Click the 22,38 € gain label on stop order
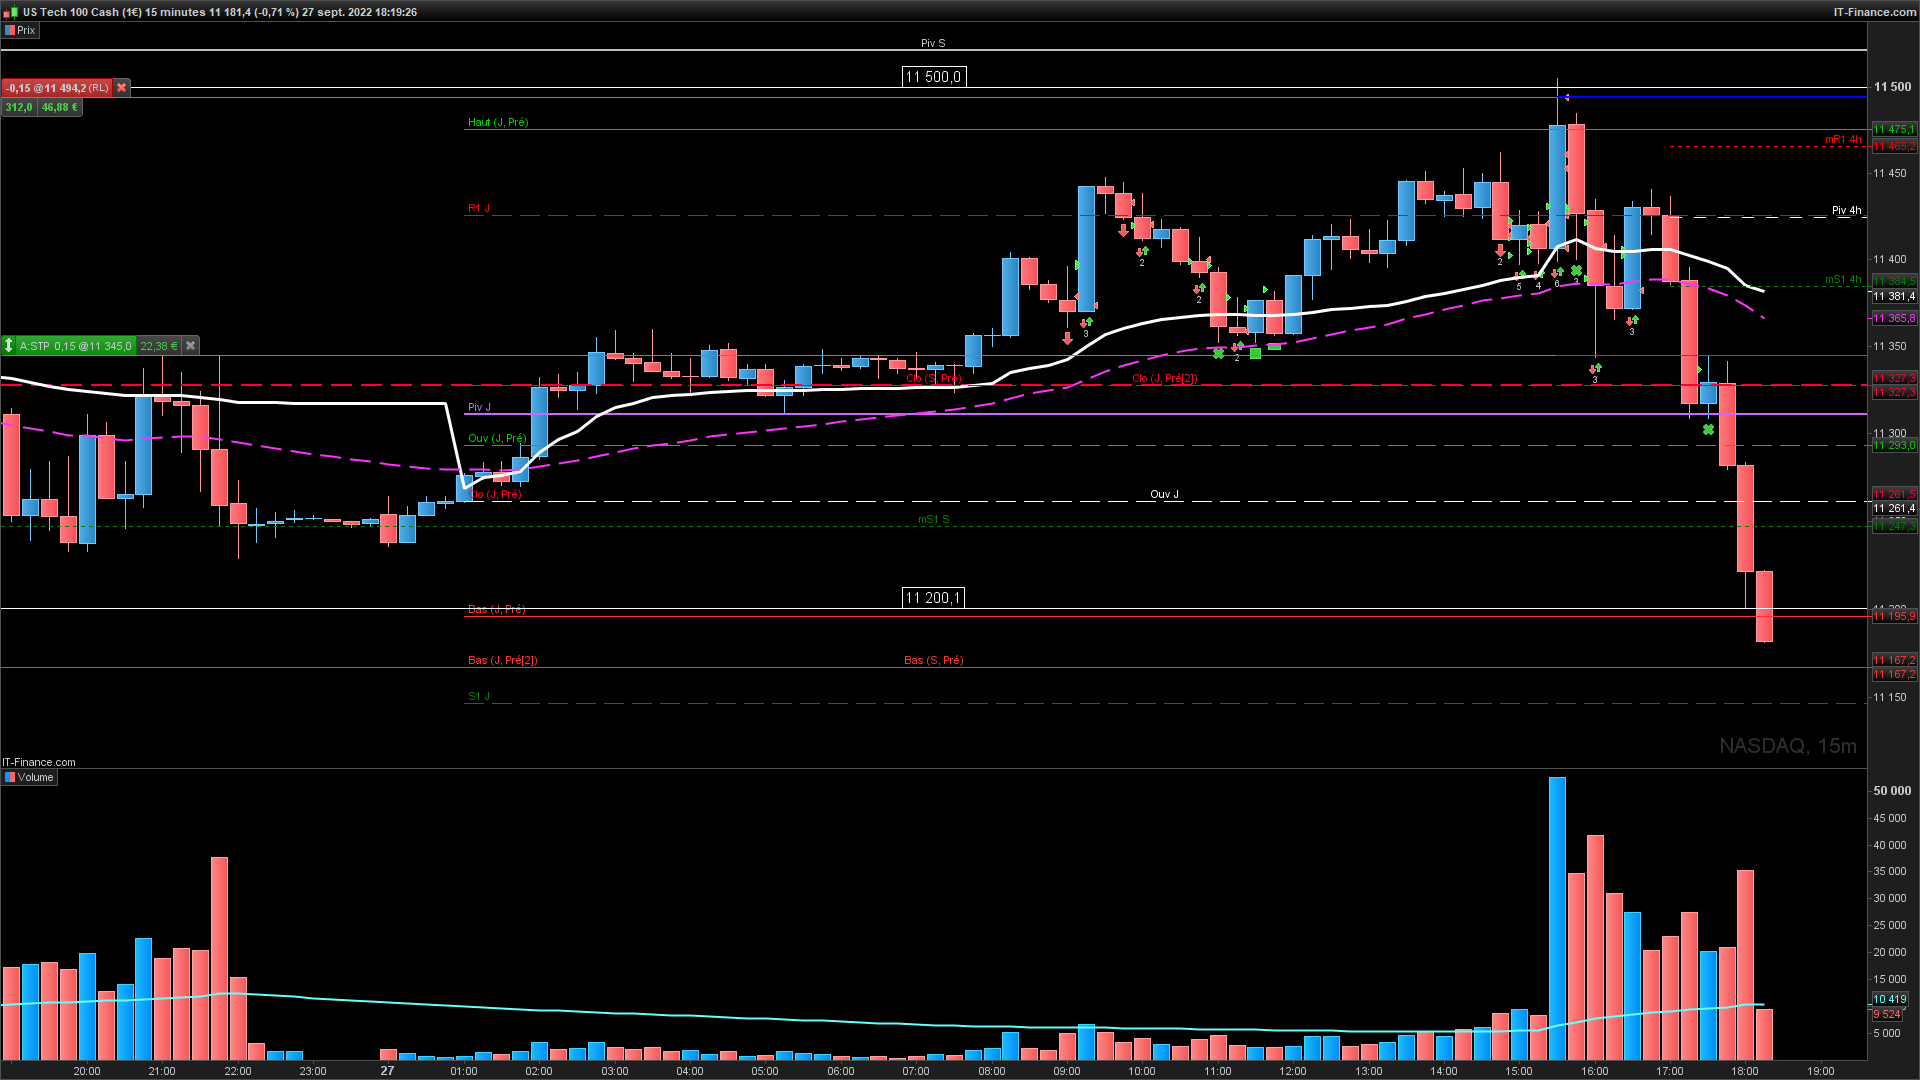Screen dimensions: 1920x1080 158,346
